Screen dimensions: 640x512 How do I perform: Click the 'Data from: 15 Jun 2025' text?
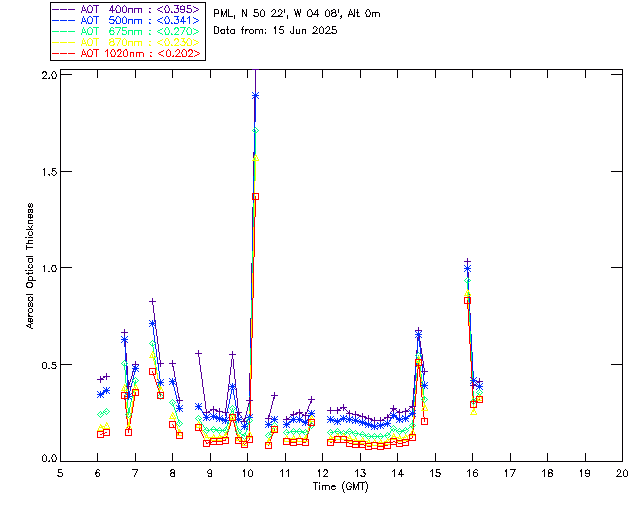(275, 31)
